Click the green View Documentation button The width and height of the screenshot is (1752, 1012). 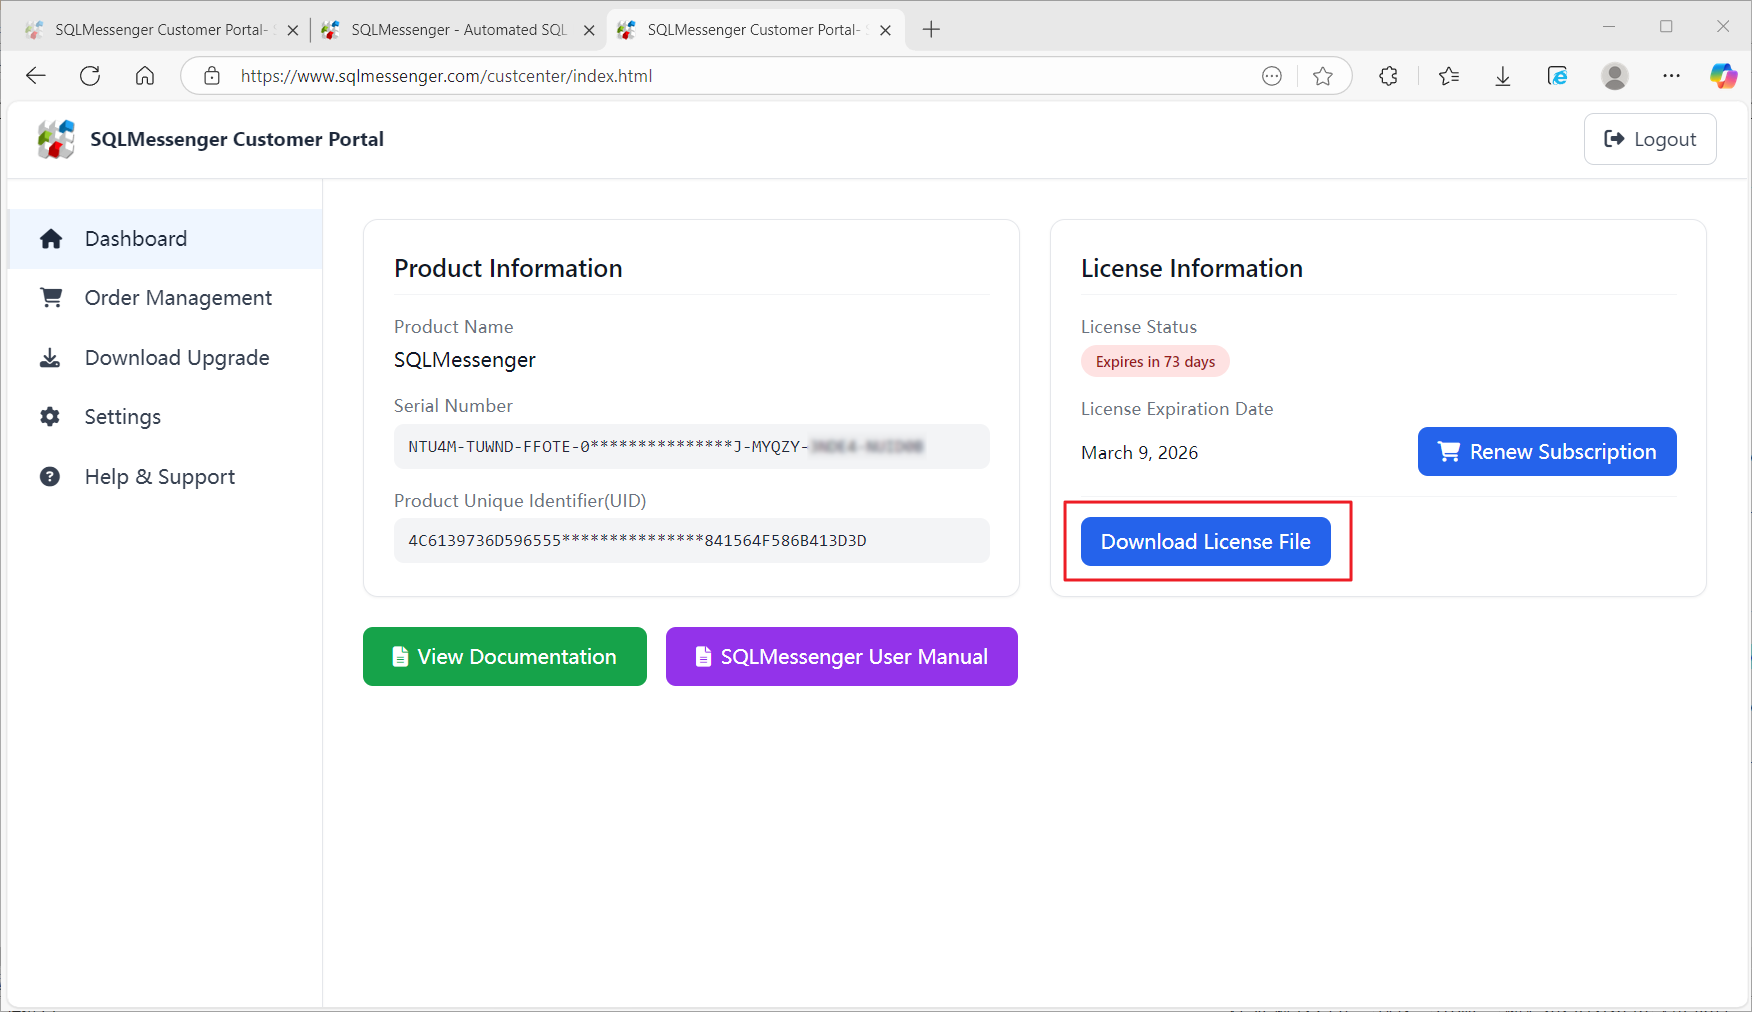[x=504, y=657]
